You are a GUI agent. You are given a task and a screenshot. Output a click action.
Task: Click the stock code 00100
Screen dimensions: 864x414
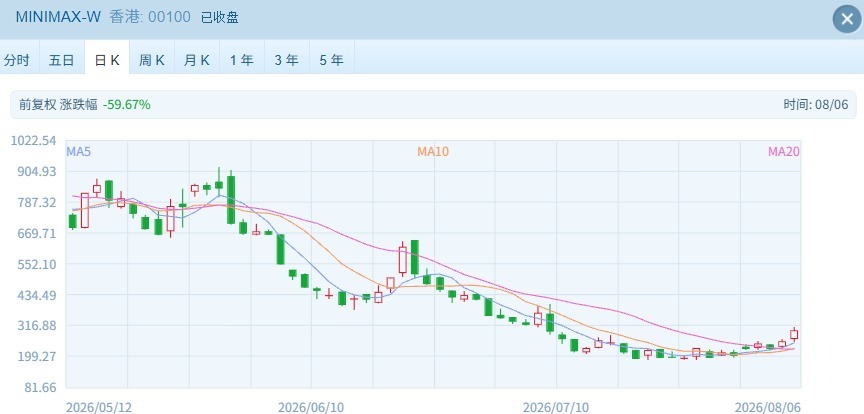point(169,17)
